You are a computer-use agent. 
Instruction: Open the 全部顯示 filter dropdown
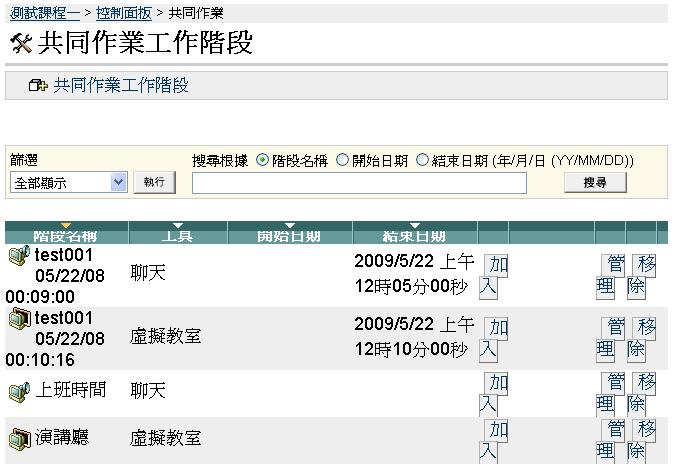[x=68, y=182]
